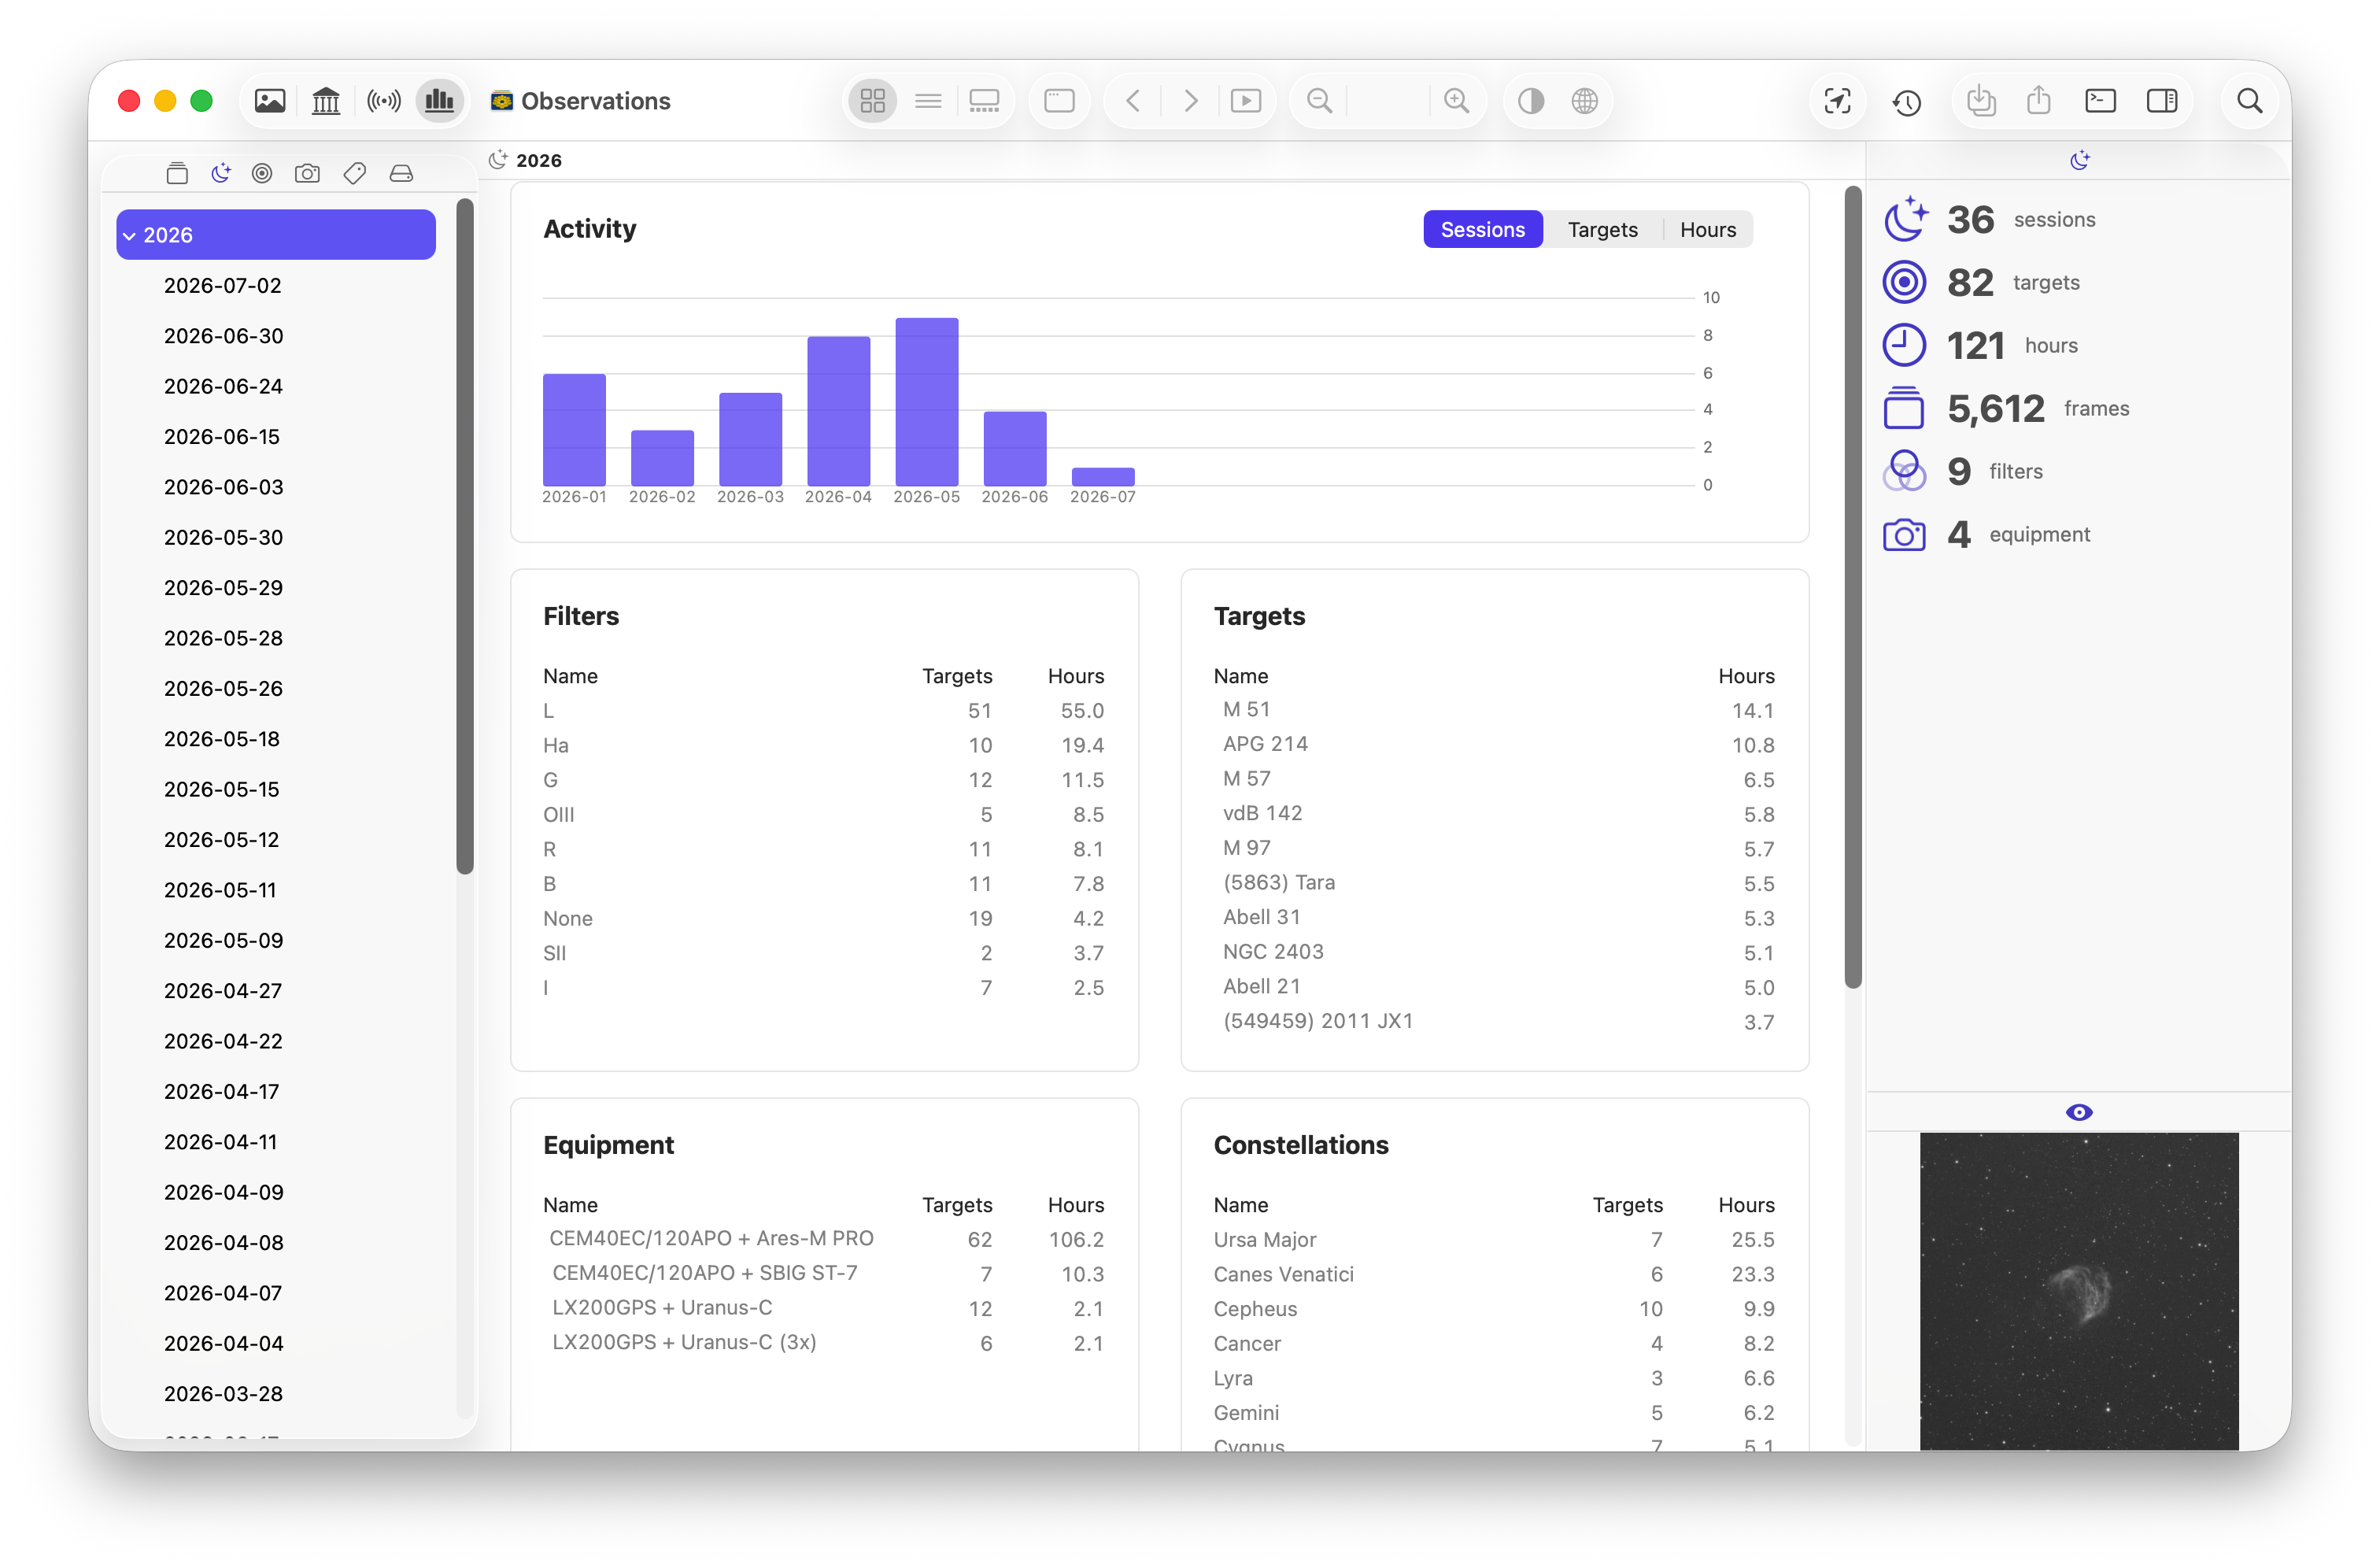Click the plate solve scan icon

1838,101
